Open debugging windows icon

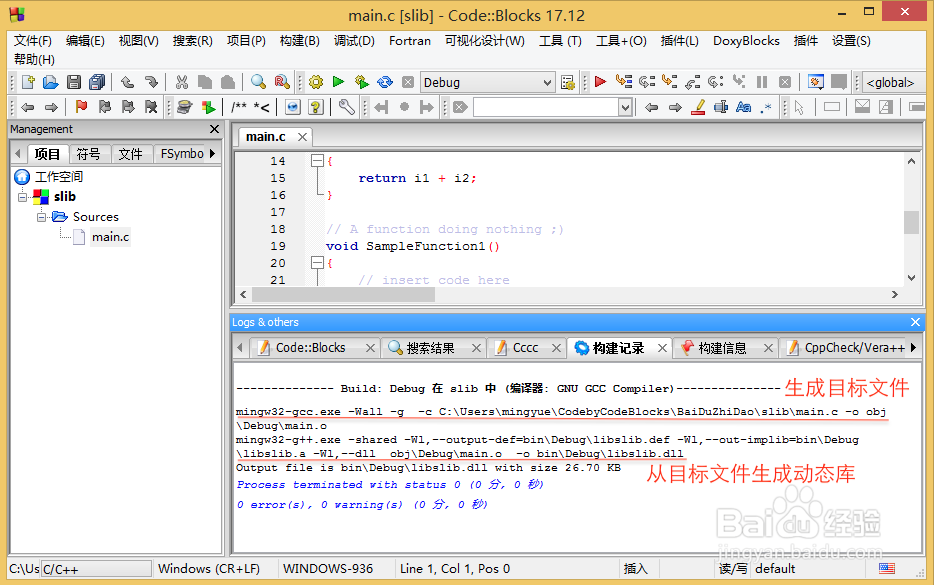(x=815, y=82)
